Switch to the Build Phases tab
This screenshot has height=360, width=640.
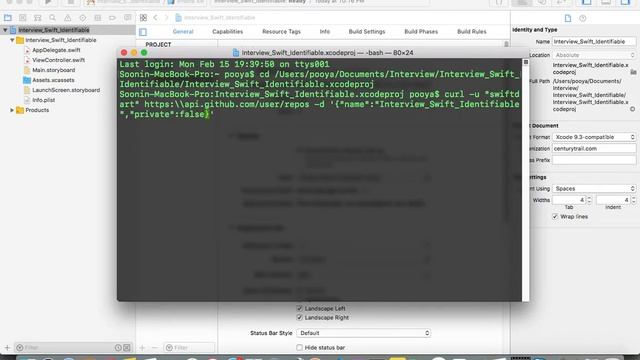pyautogui.click(x=421, y=31)
